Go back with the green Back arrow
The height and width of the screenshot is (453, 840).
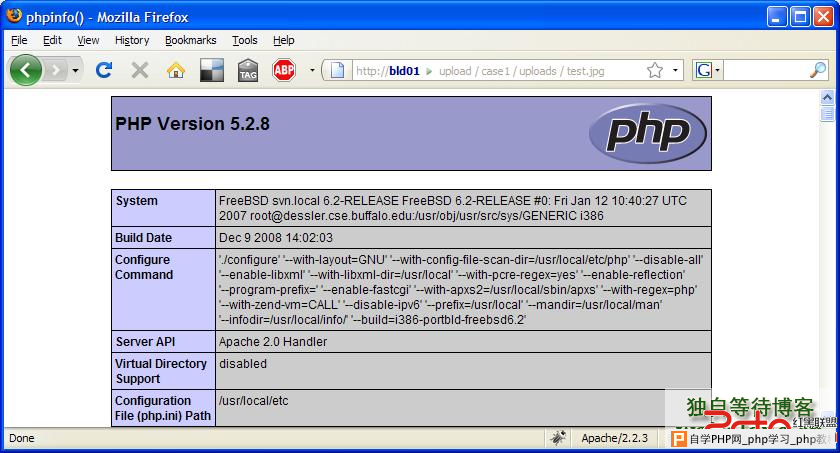tap(25, 70)
